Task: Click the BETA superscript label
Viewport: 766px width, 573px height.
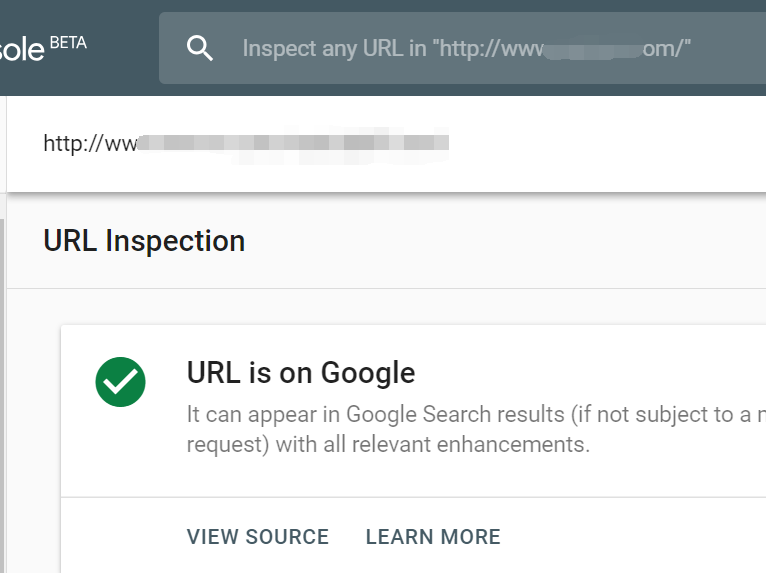Action: [x=68, y=43]
